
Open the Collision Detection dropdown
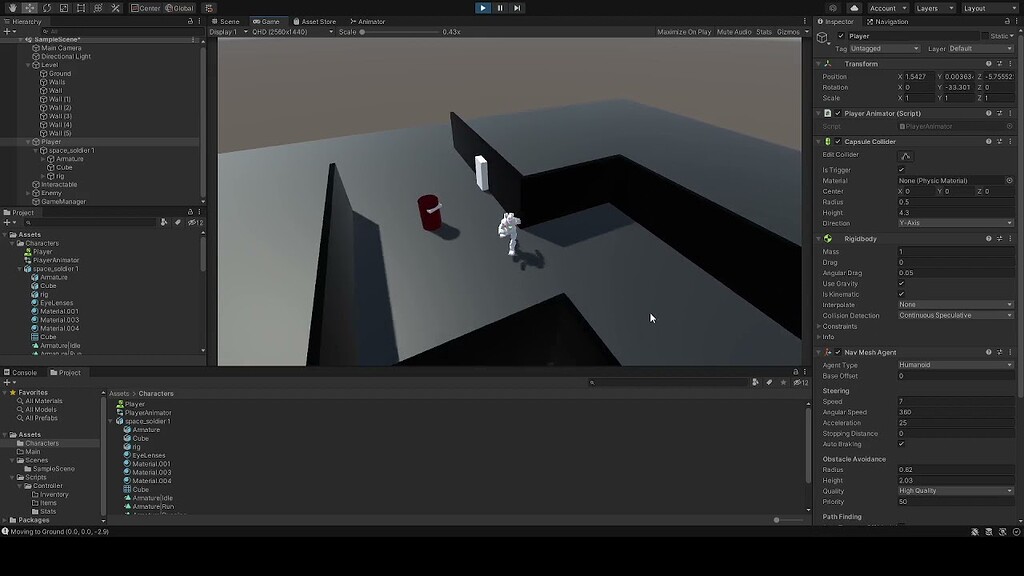pyautogui.click(x=953, y=315)
